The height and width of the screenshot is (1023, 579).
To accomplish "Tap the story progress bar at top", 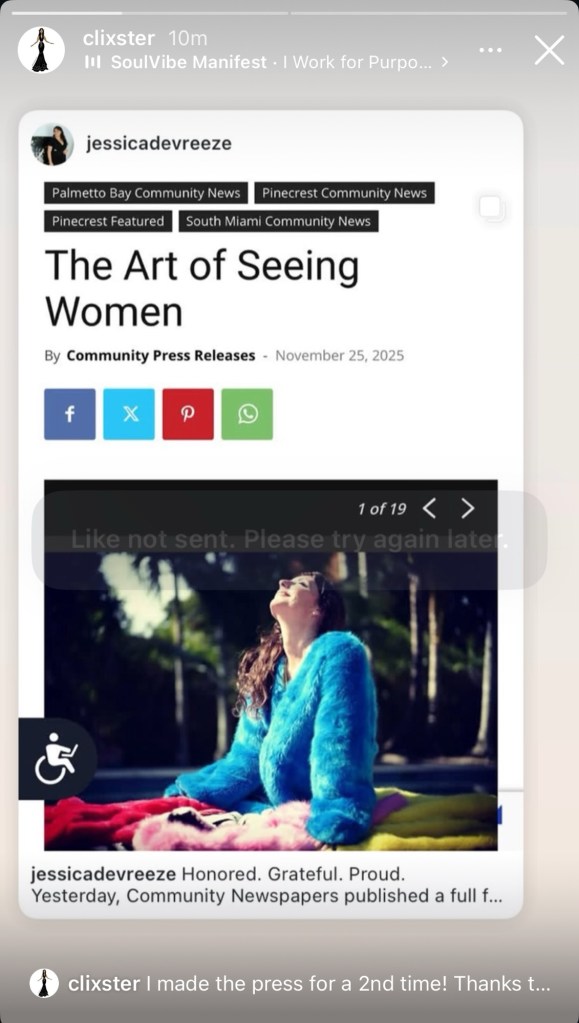I will tap(289, 12).
